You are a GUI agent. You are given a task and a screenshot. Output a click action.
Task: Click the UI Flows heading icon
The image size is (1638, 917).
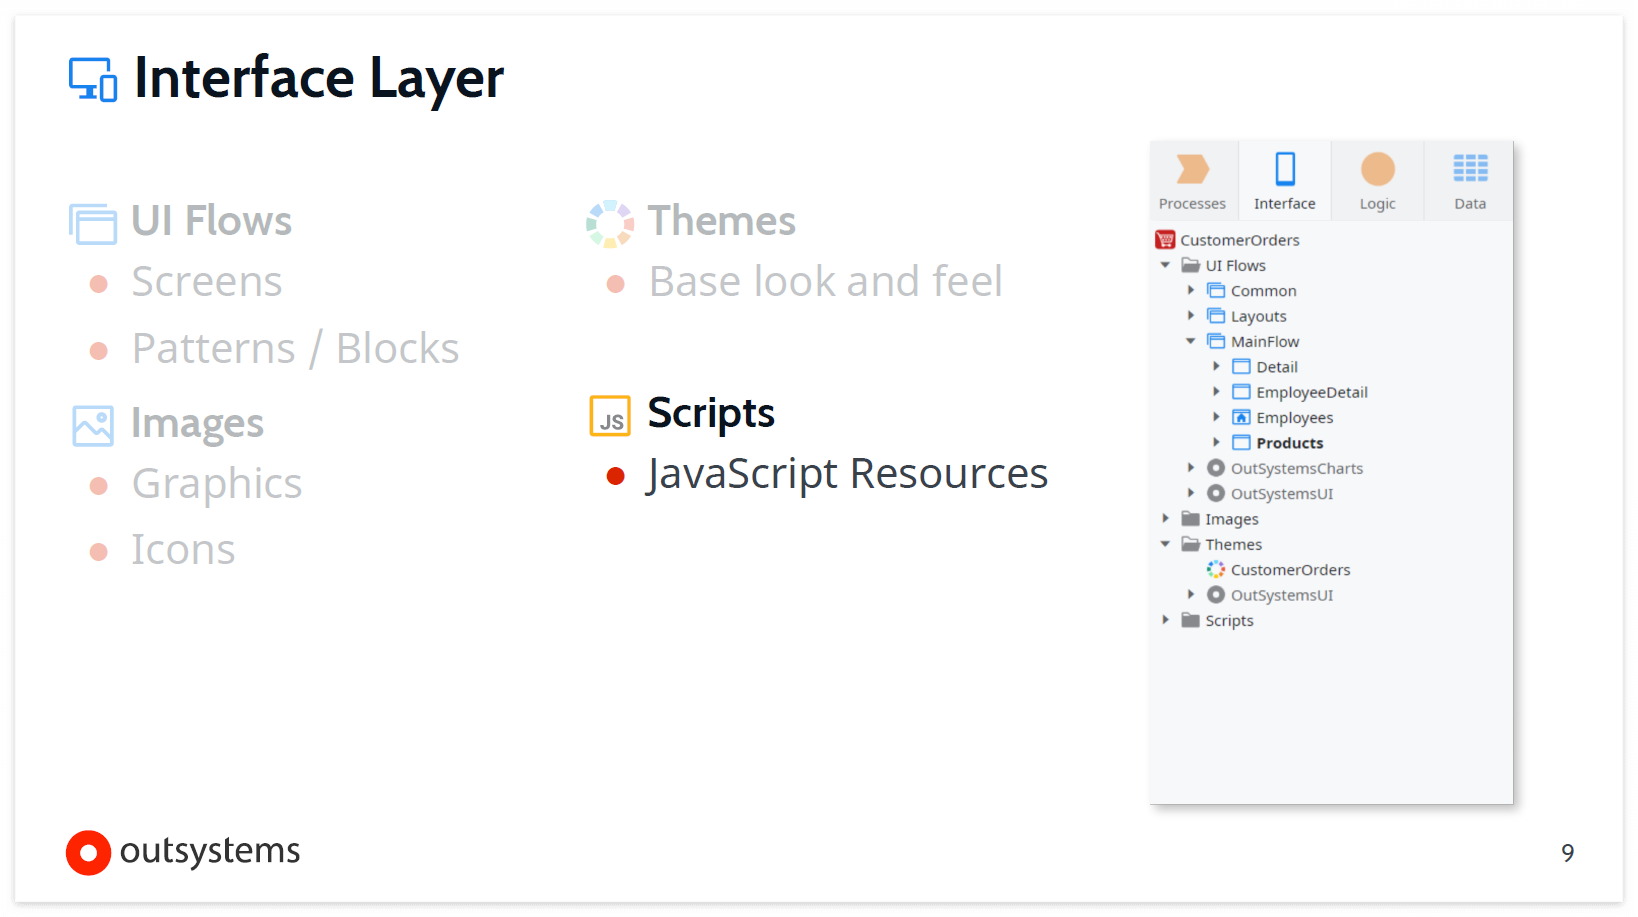pyautogui.click(x=93, y=223)
